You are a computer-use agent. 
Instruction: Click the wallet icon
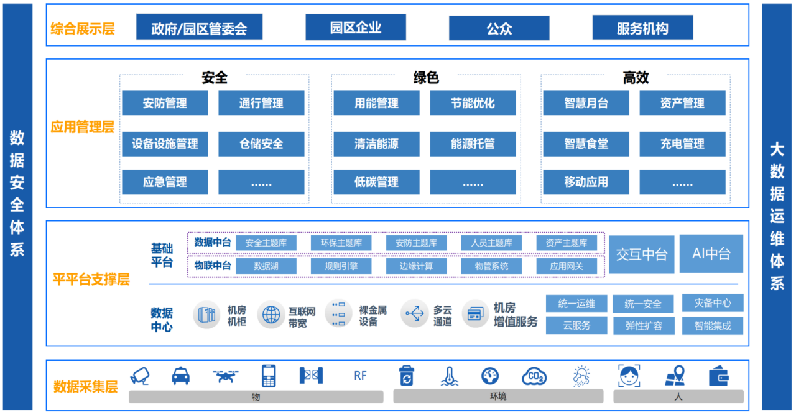coord(718,376)
